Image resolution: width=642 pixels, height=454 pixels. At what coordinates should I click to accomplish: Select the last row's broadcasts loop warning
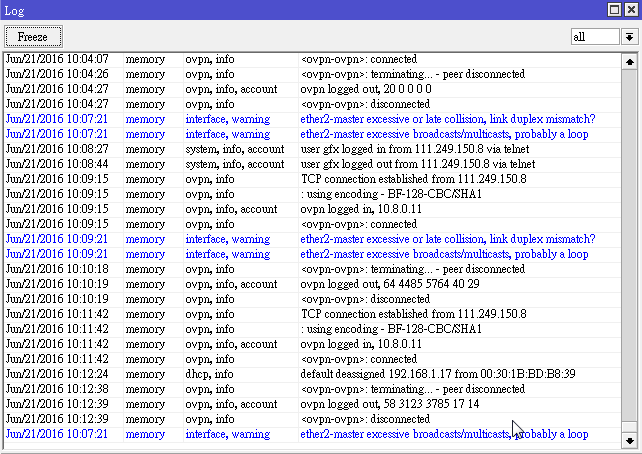coord(313,434)
